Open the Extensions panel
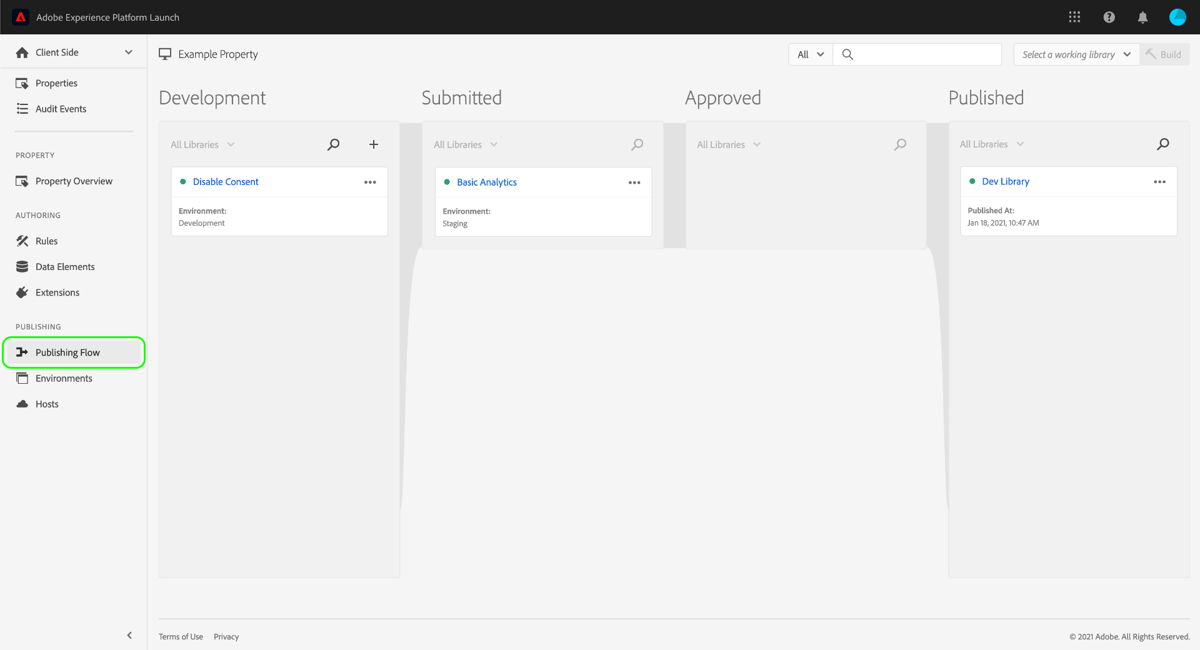 pos(59,292)
